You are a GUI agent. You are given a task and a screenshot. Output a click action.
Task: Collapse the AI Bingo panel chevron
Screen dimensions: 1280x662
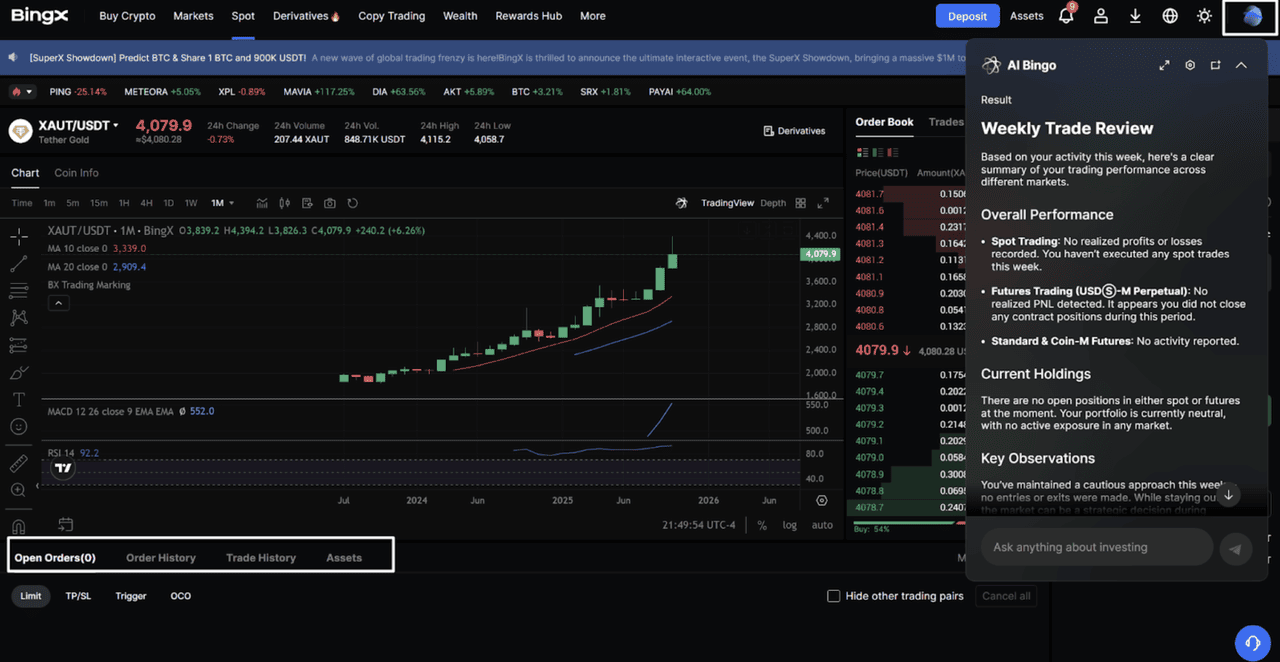(1241, 64)
